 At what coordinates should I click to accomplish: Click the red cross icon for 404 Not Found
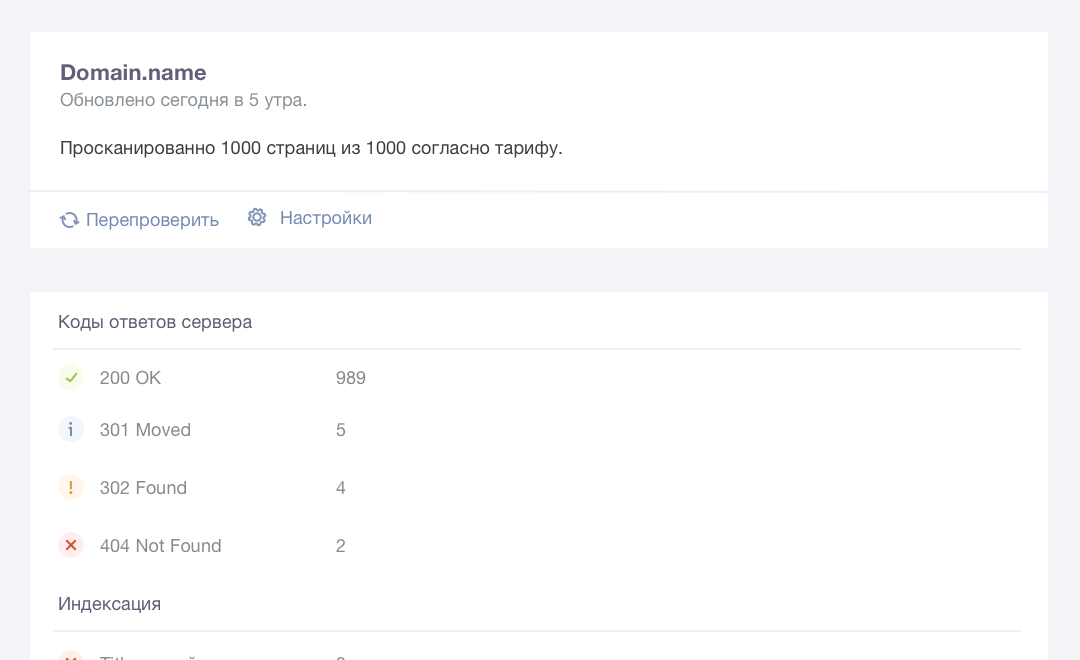click(x=71, y=546)
